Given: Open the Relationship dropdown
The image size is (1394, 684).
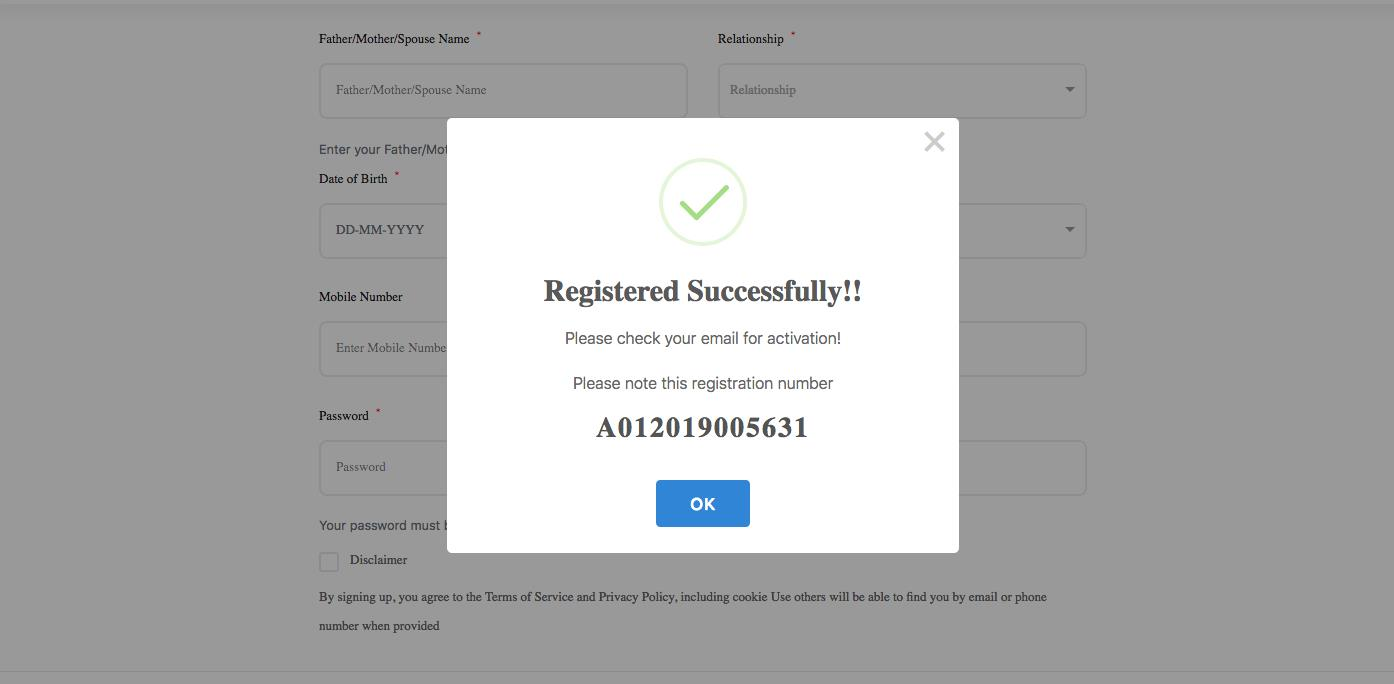Looking at the screenshot, I should click(x=901, y=91).
